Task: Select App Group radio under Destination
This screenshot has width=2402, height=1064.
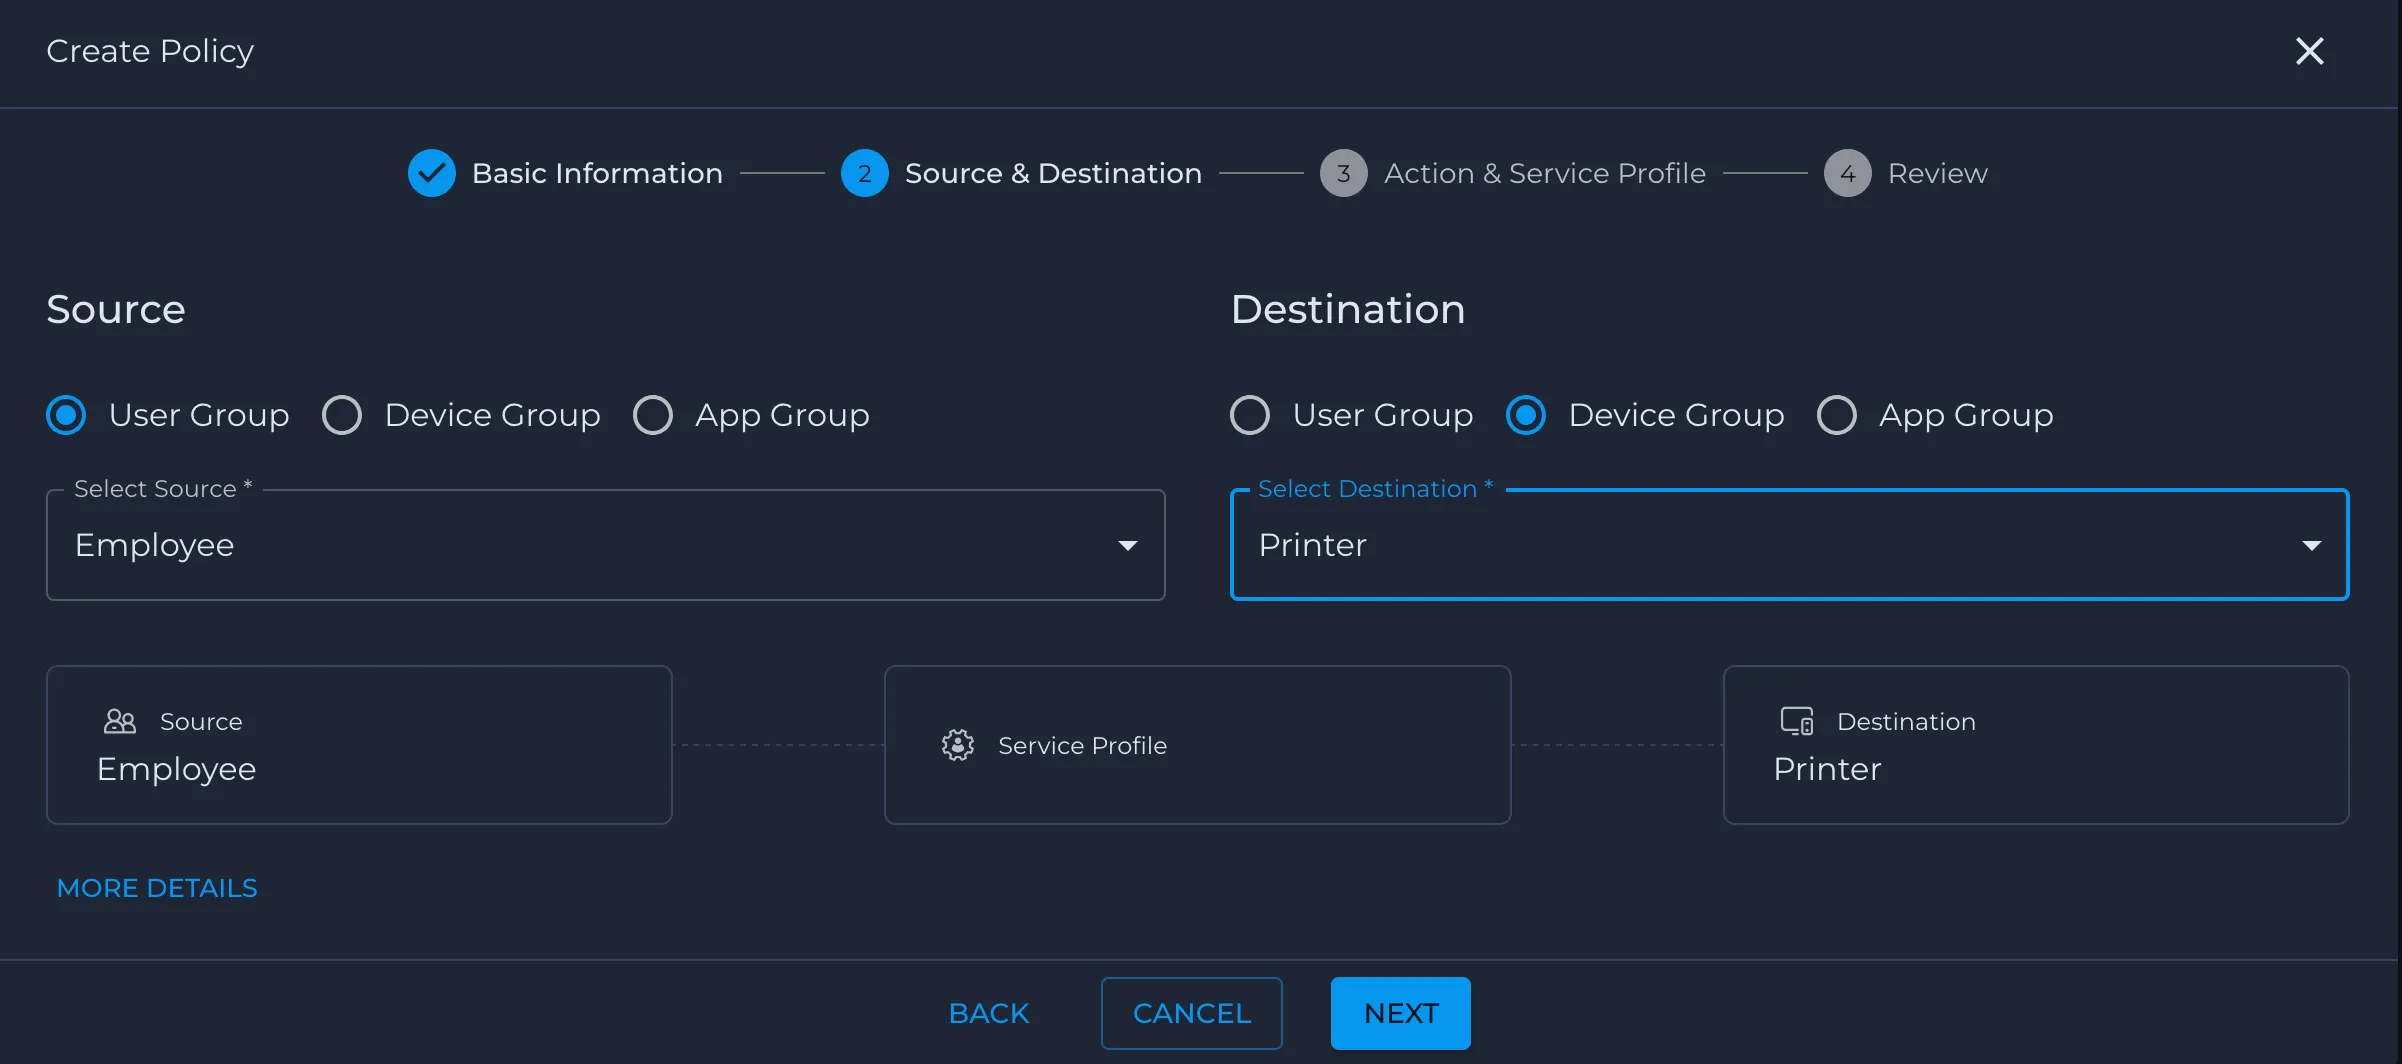Action: coord(1837,415)
